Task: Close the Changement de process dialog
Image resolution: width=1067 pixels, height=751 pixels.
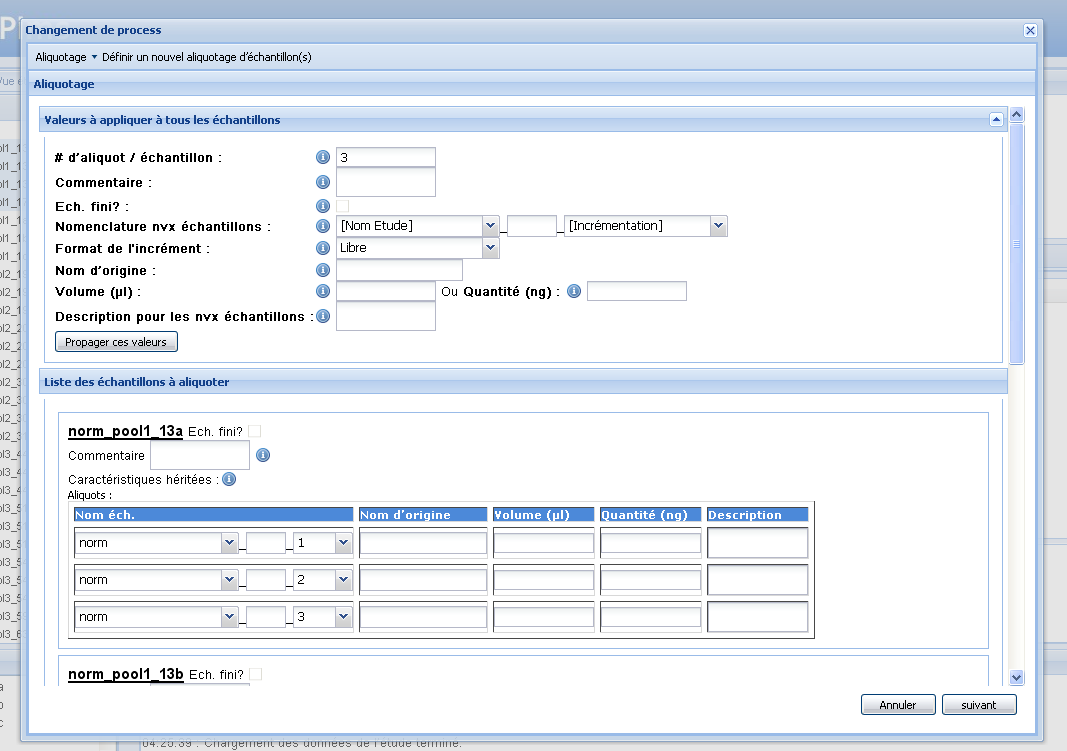Action: click(1030, 30)
